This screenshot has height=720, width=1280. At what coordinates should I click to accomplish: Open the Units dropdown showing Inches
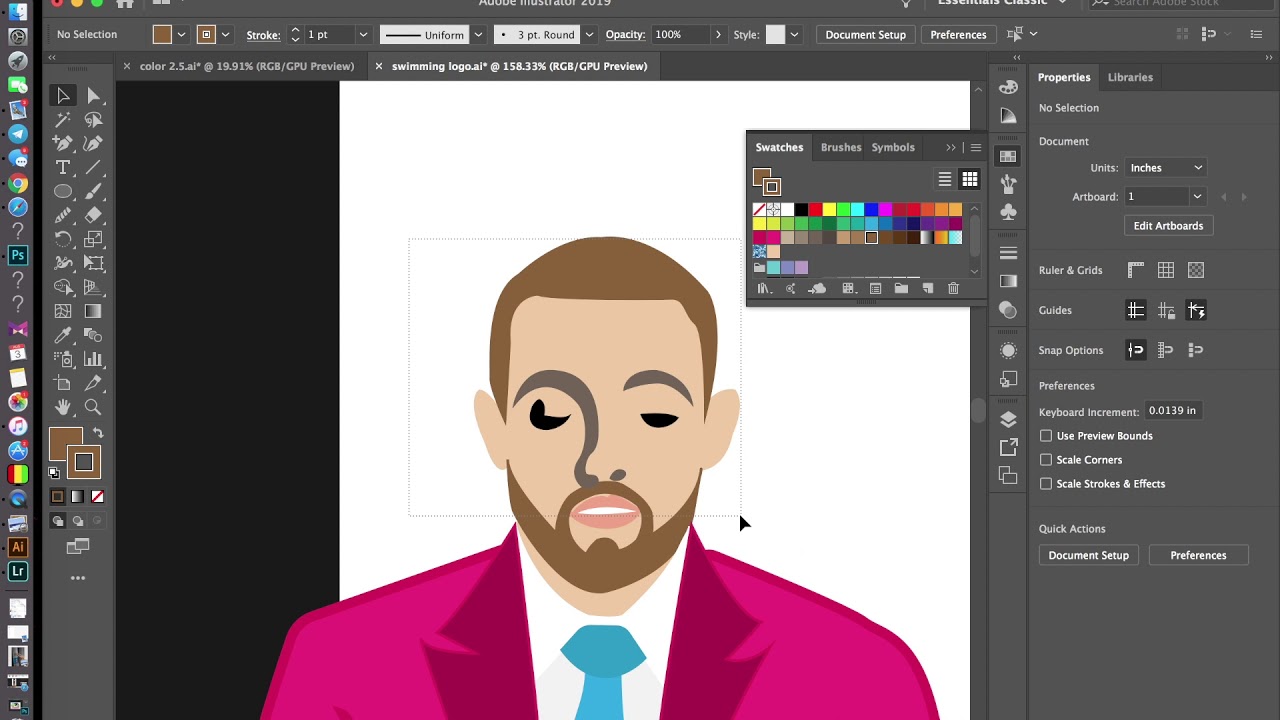coord(1166,168)
